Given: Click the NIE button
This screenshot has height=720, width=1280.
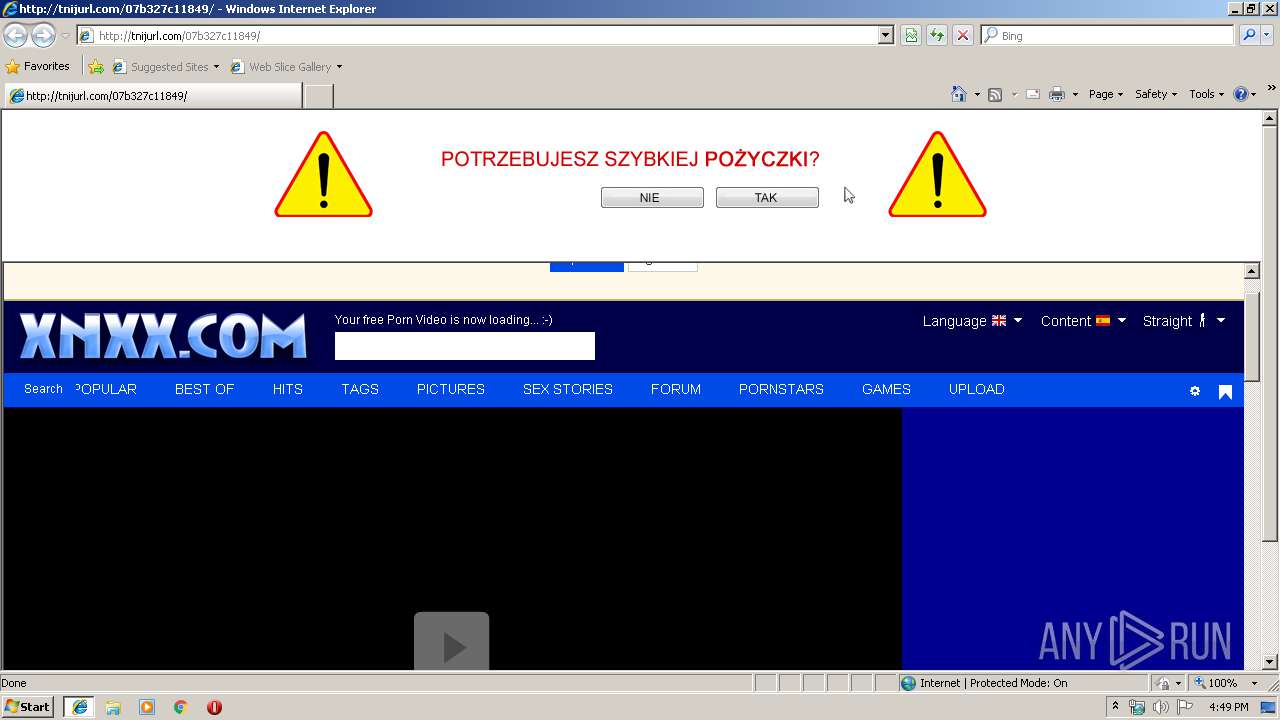Looking at the screenshot, I should click(652, 198).
